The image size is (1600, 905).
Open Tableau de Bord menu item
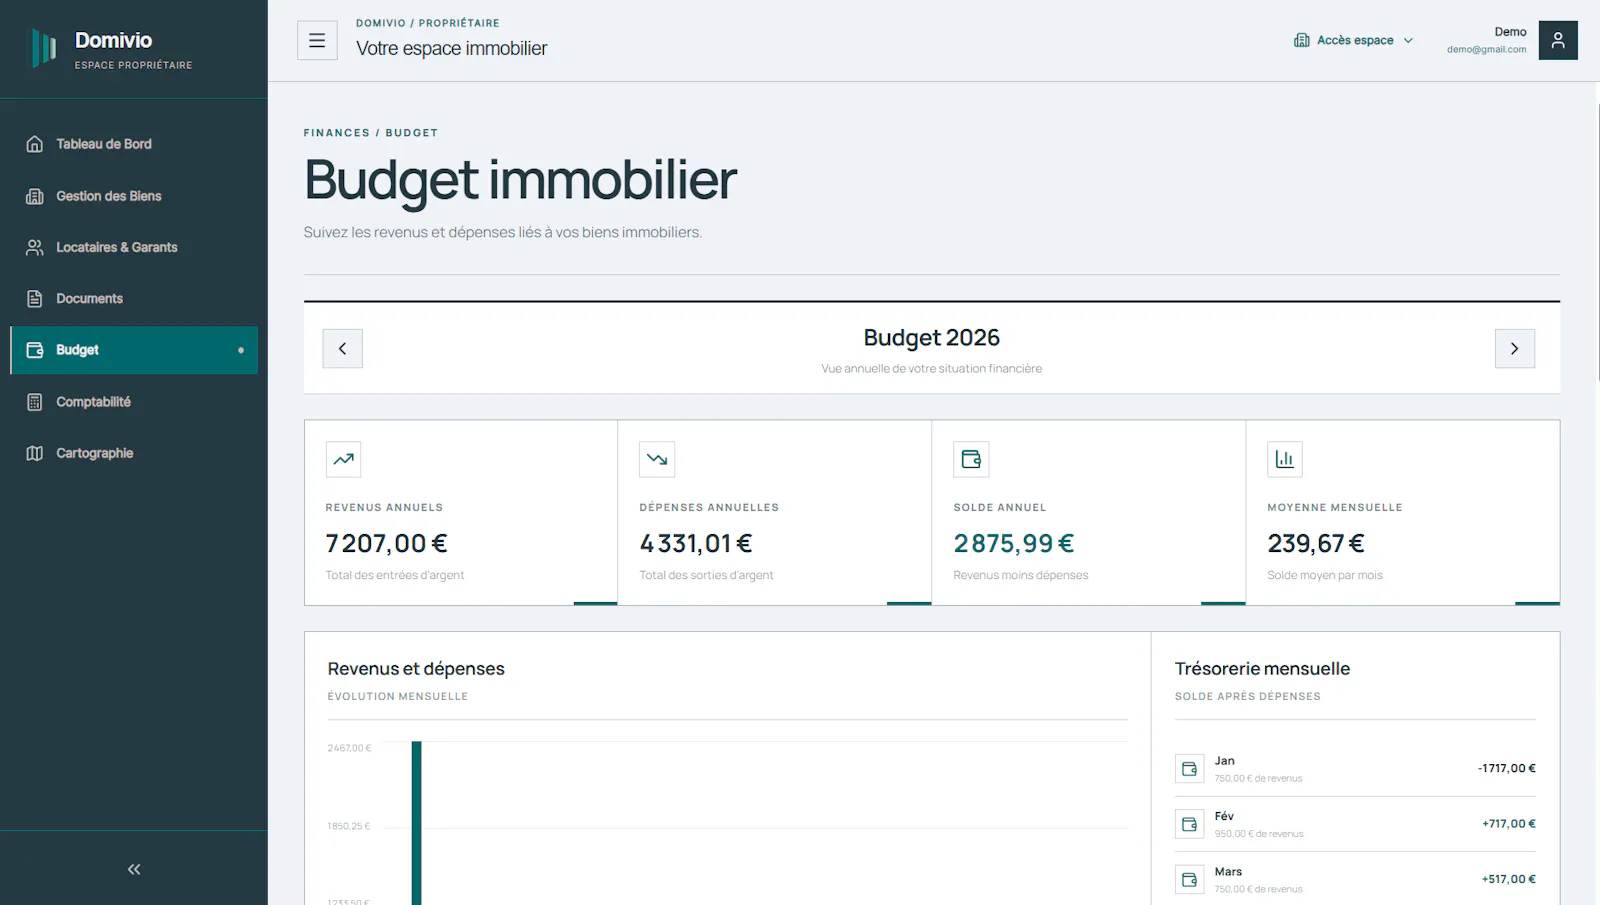pos(134,144)
